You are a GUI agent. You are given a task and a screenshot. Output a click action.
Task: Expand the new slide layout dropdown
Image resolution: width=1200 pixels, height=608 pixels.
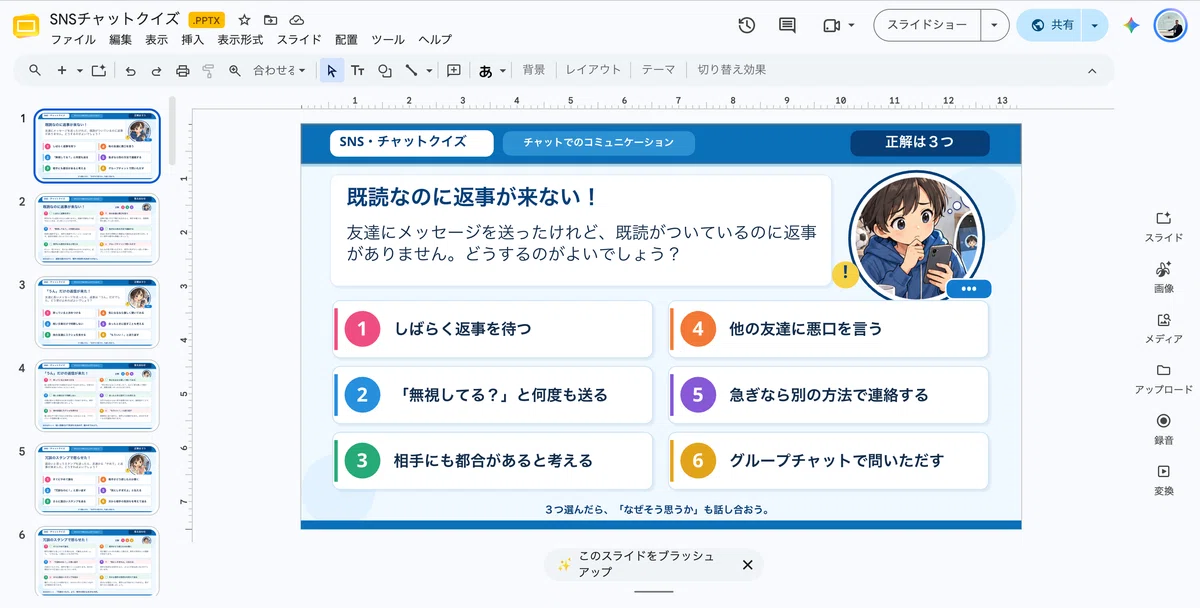click(x=79, y=70)
